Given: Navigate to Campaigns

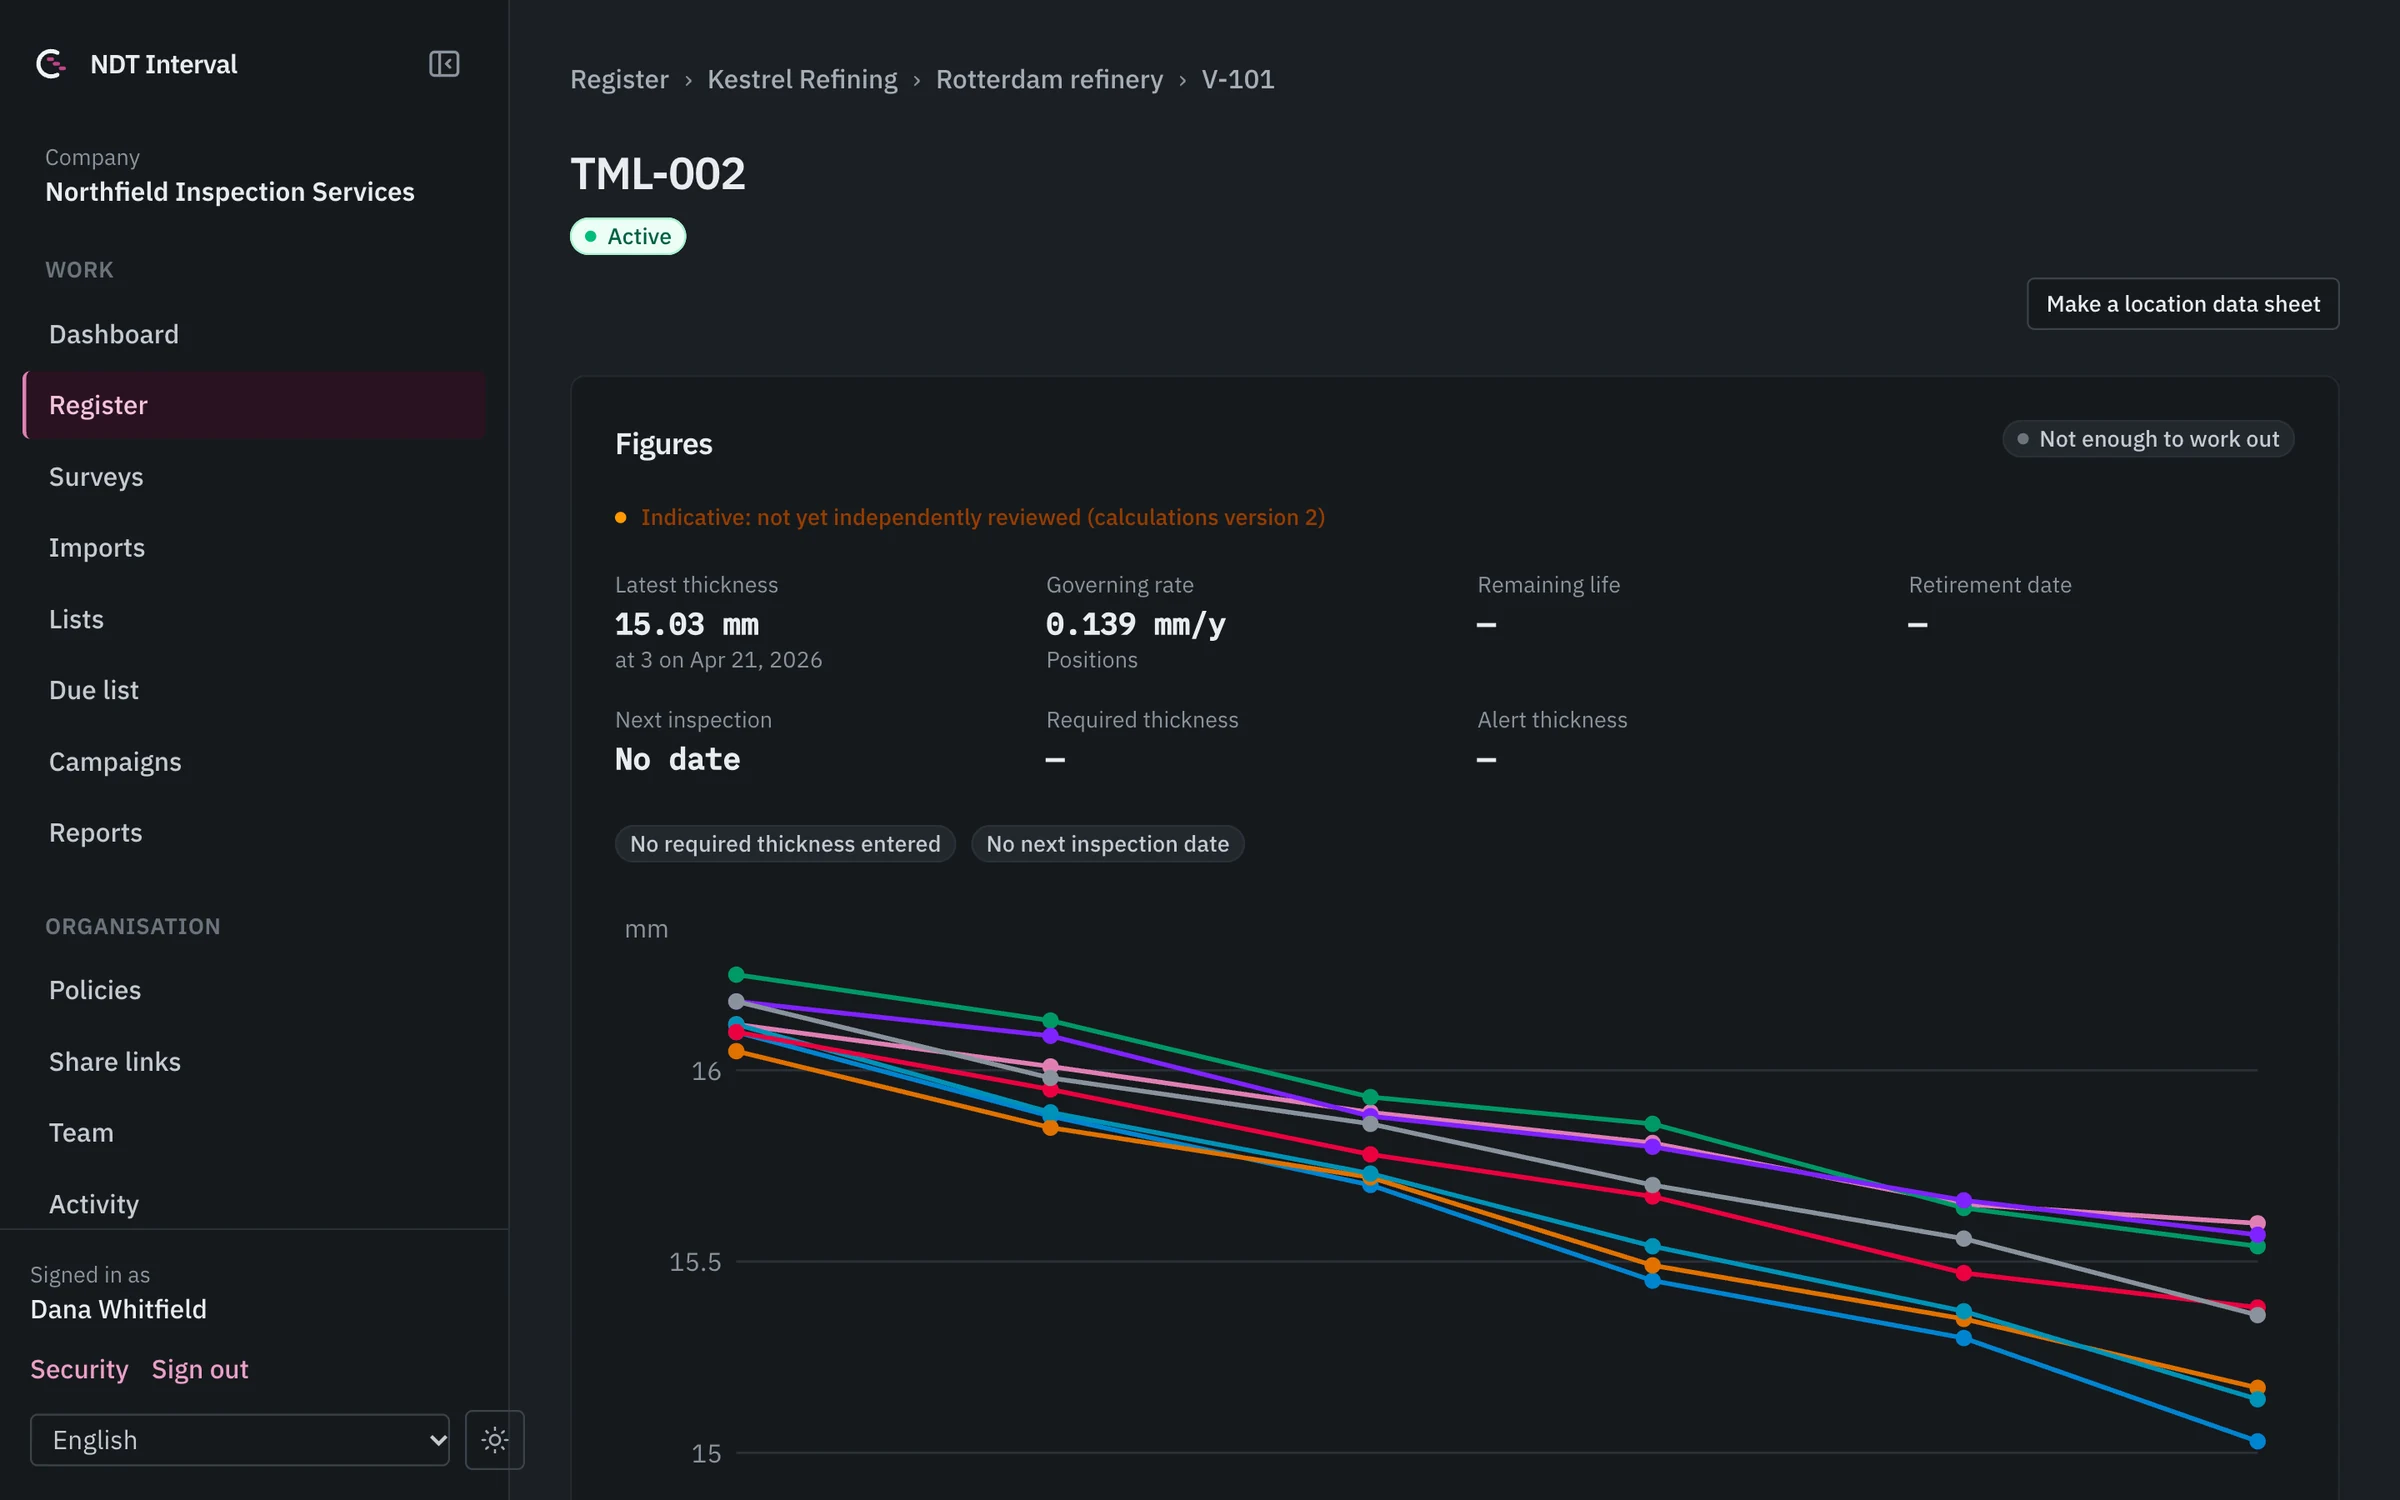Looking at the screenshot, I should tap(254, 762).
